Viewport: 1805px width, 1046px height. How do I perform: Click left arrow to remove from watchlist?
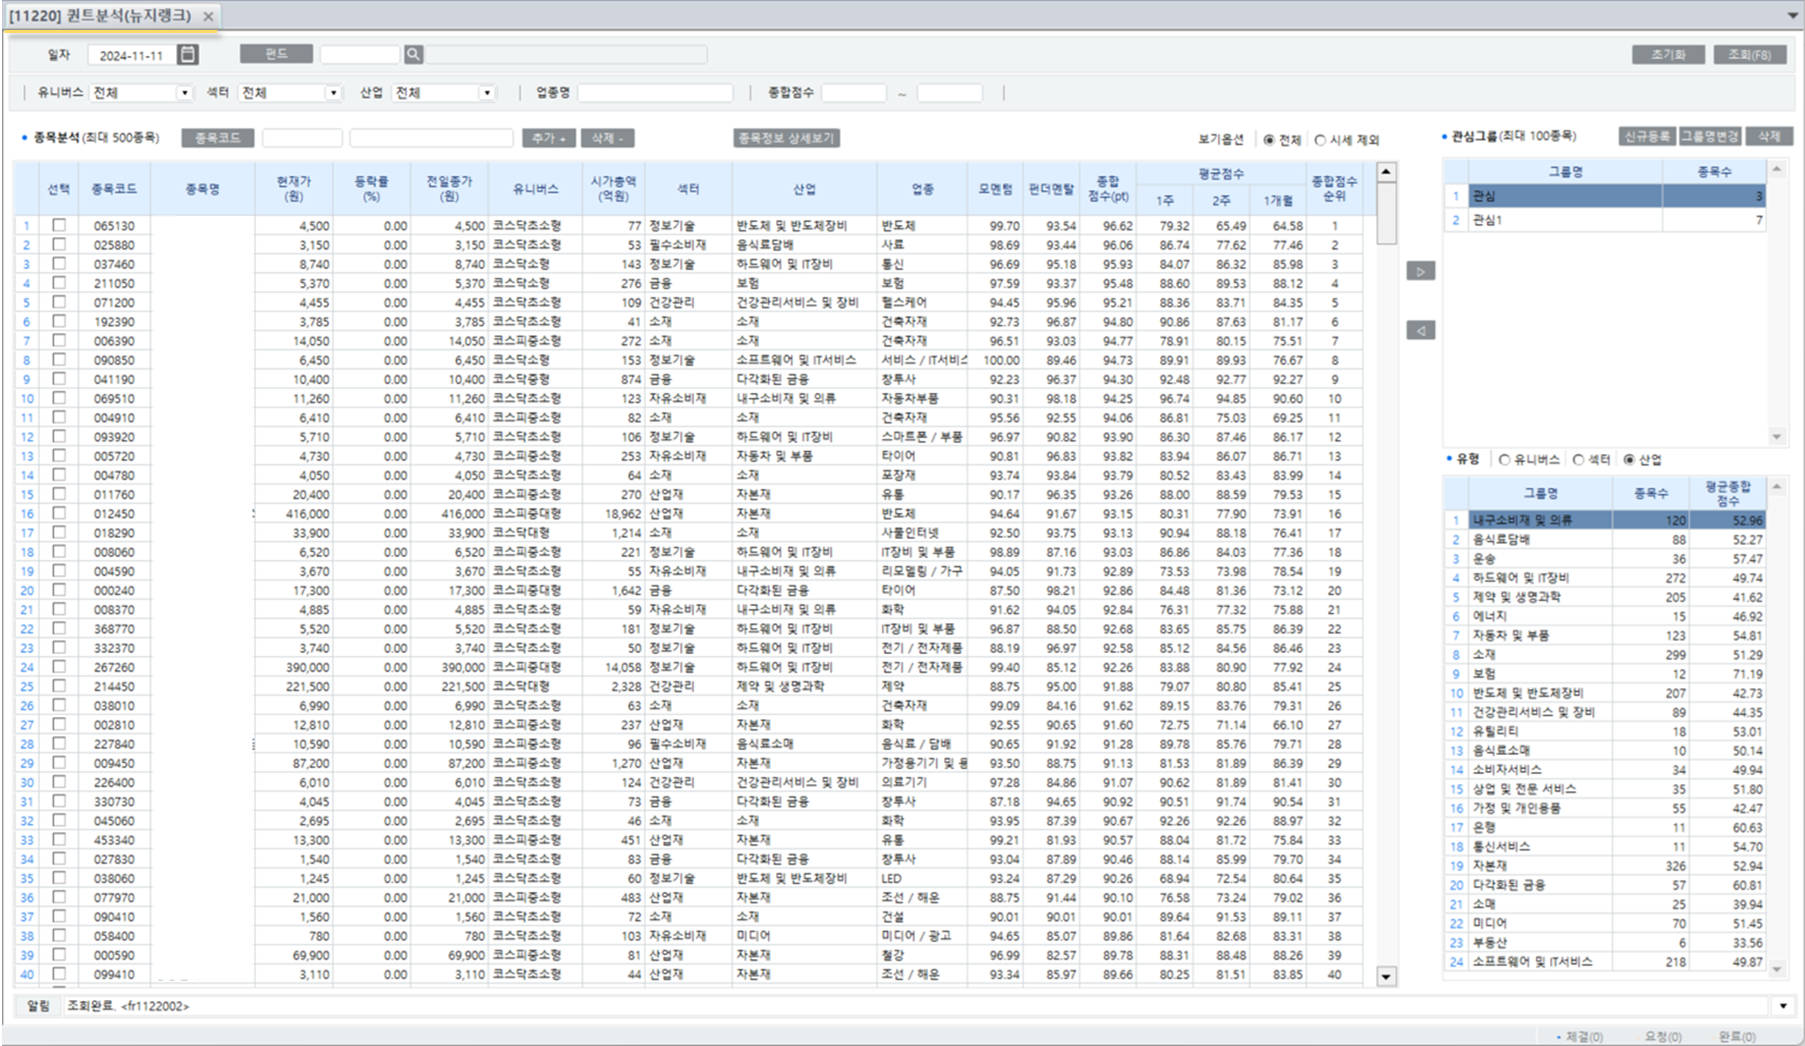pos(1420,330)
